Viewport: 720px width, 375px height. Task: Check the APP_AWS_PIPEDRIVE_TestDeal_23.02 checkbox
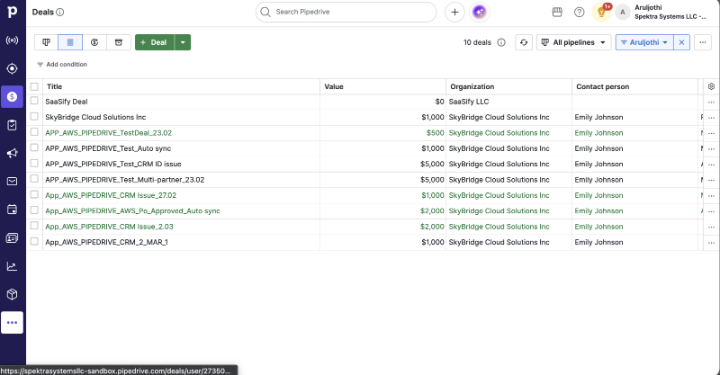[x=34, y=132]
